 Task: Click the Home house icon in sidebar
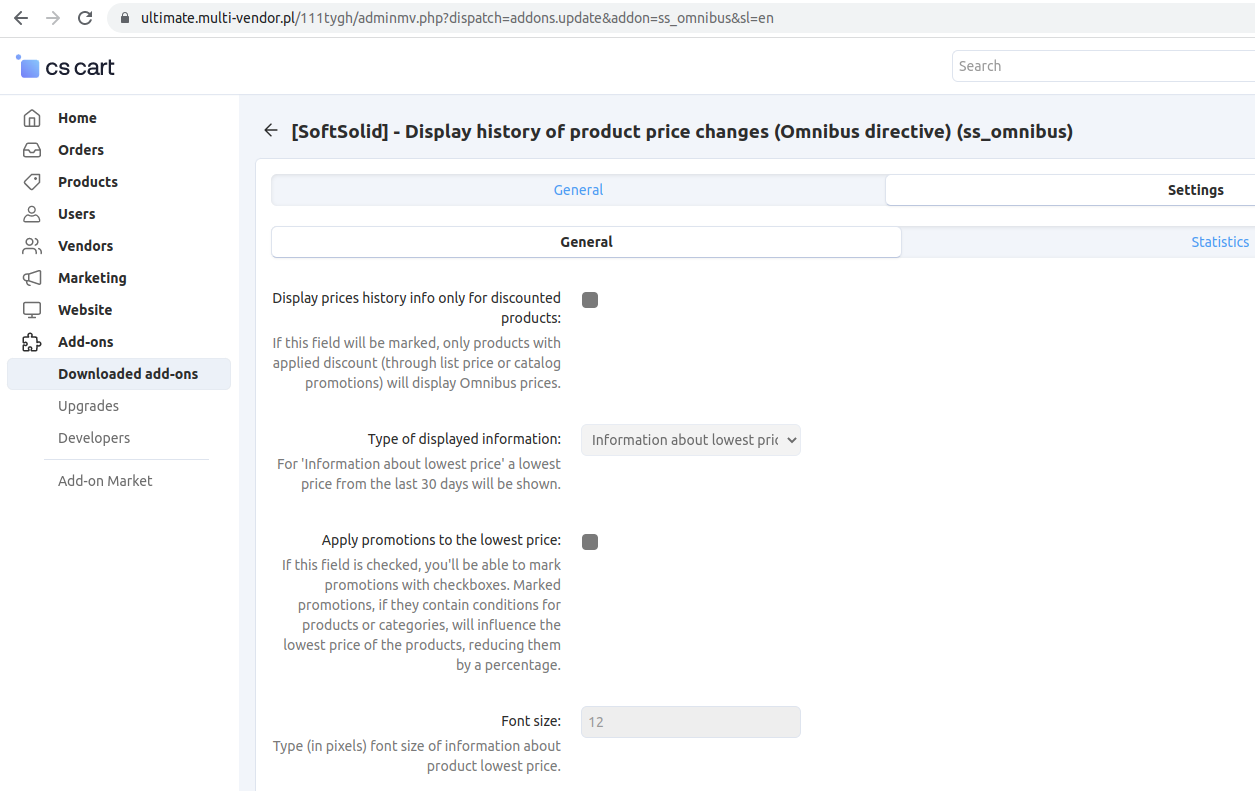pyautogui.click(x=32, y=118)
